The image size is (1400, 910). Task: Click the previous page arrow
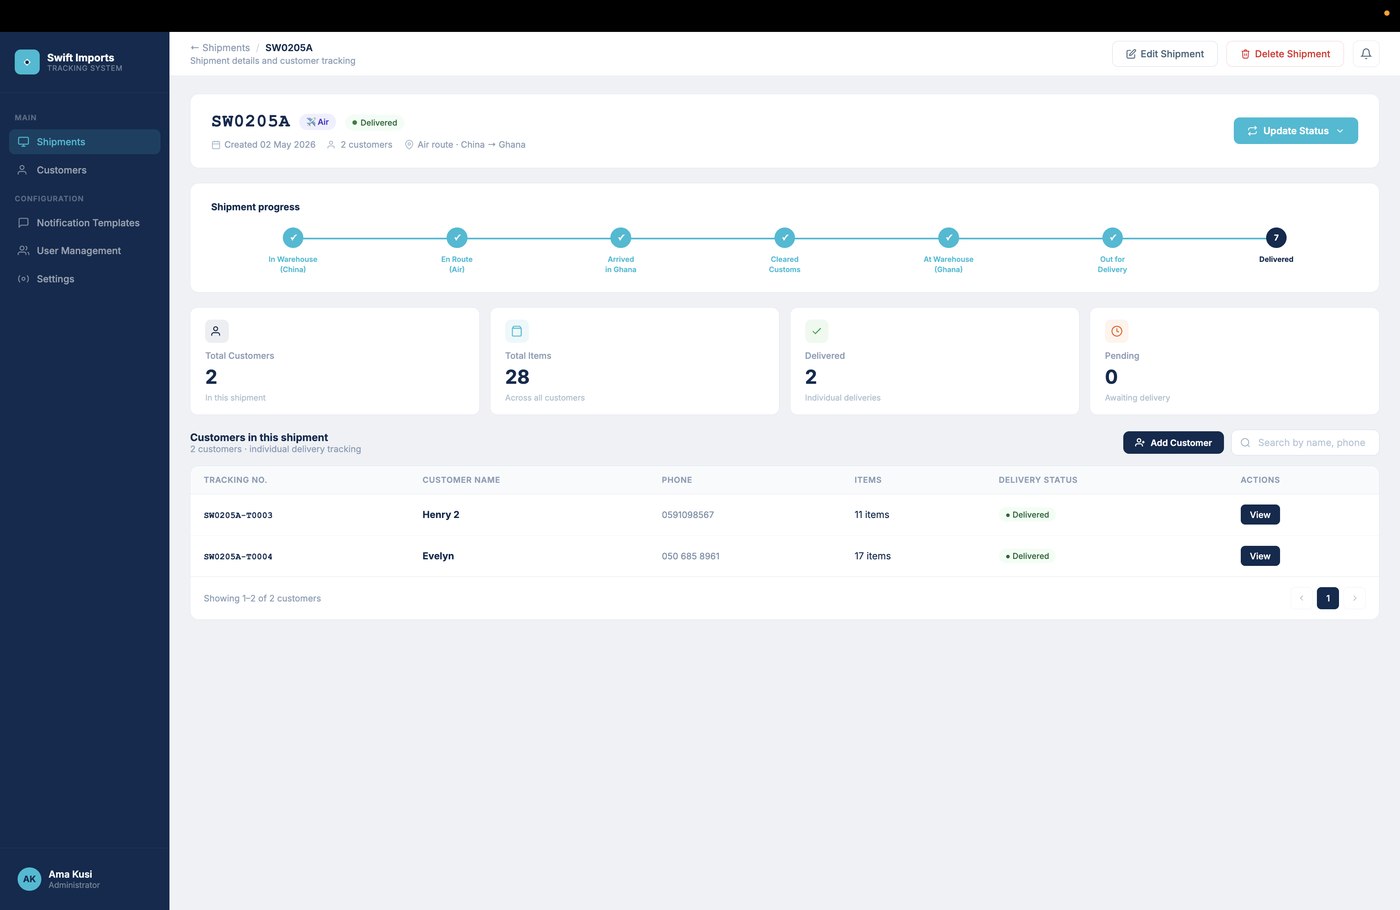pos(1301,598)
